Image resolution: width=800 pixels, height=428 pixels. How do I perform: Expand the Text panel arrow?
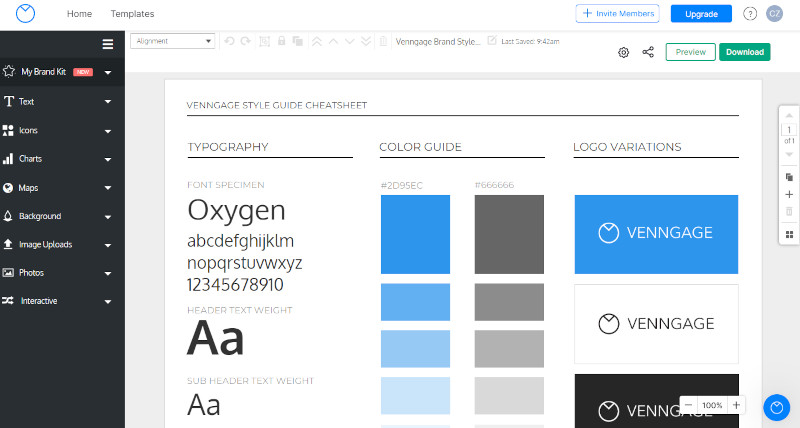click(x=108, y=102)
